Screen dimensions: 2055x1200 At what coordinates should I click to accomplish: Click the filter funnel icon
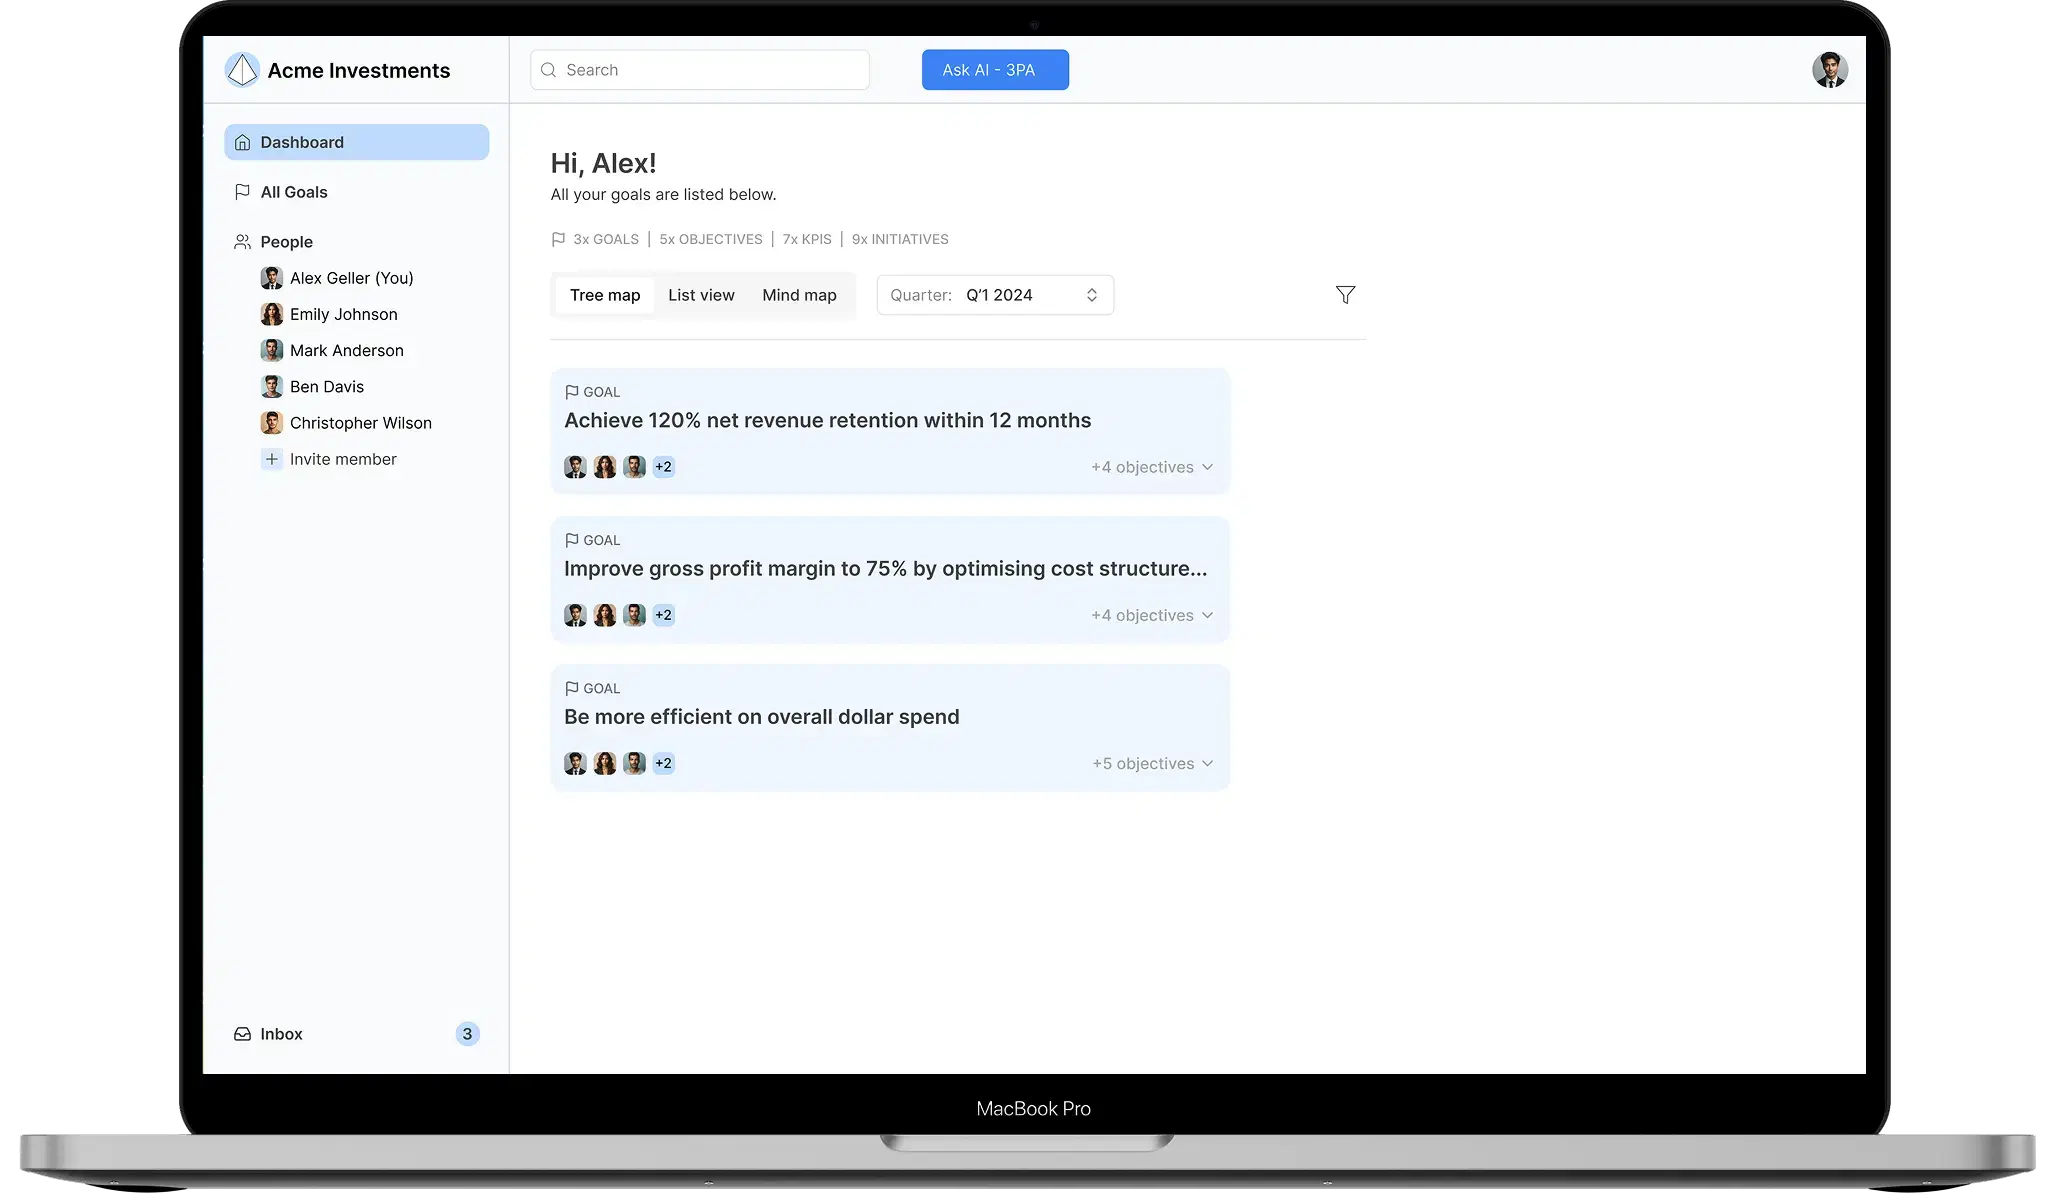(1345, 295)
